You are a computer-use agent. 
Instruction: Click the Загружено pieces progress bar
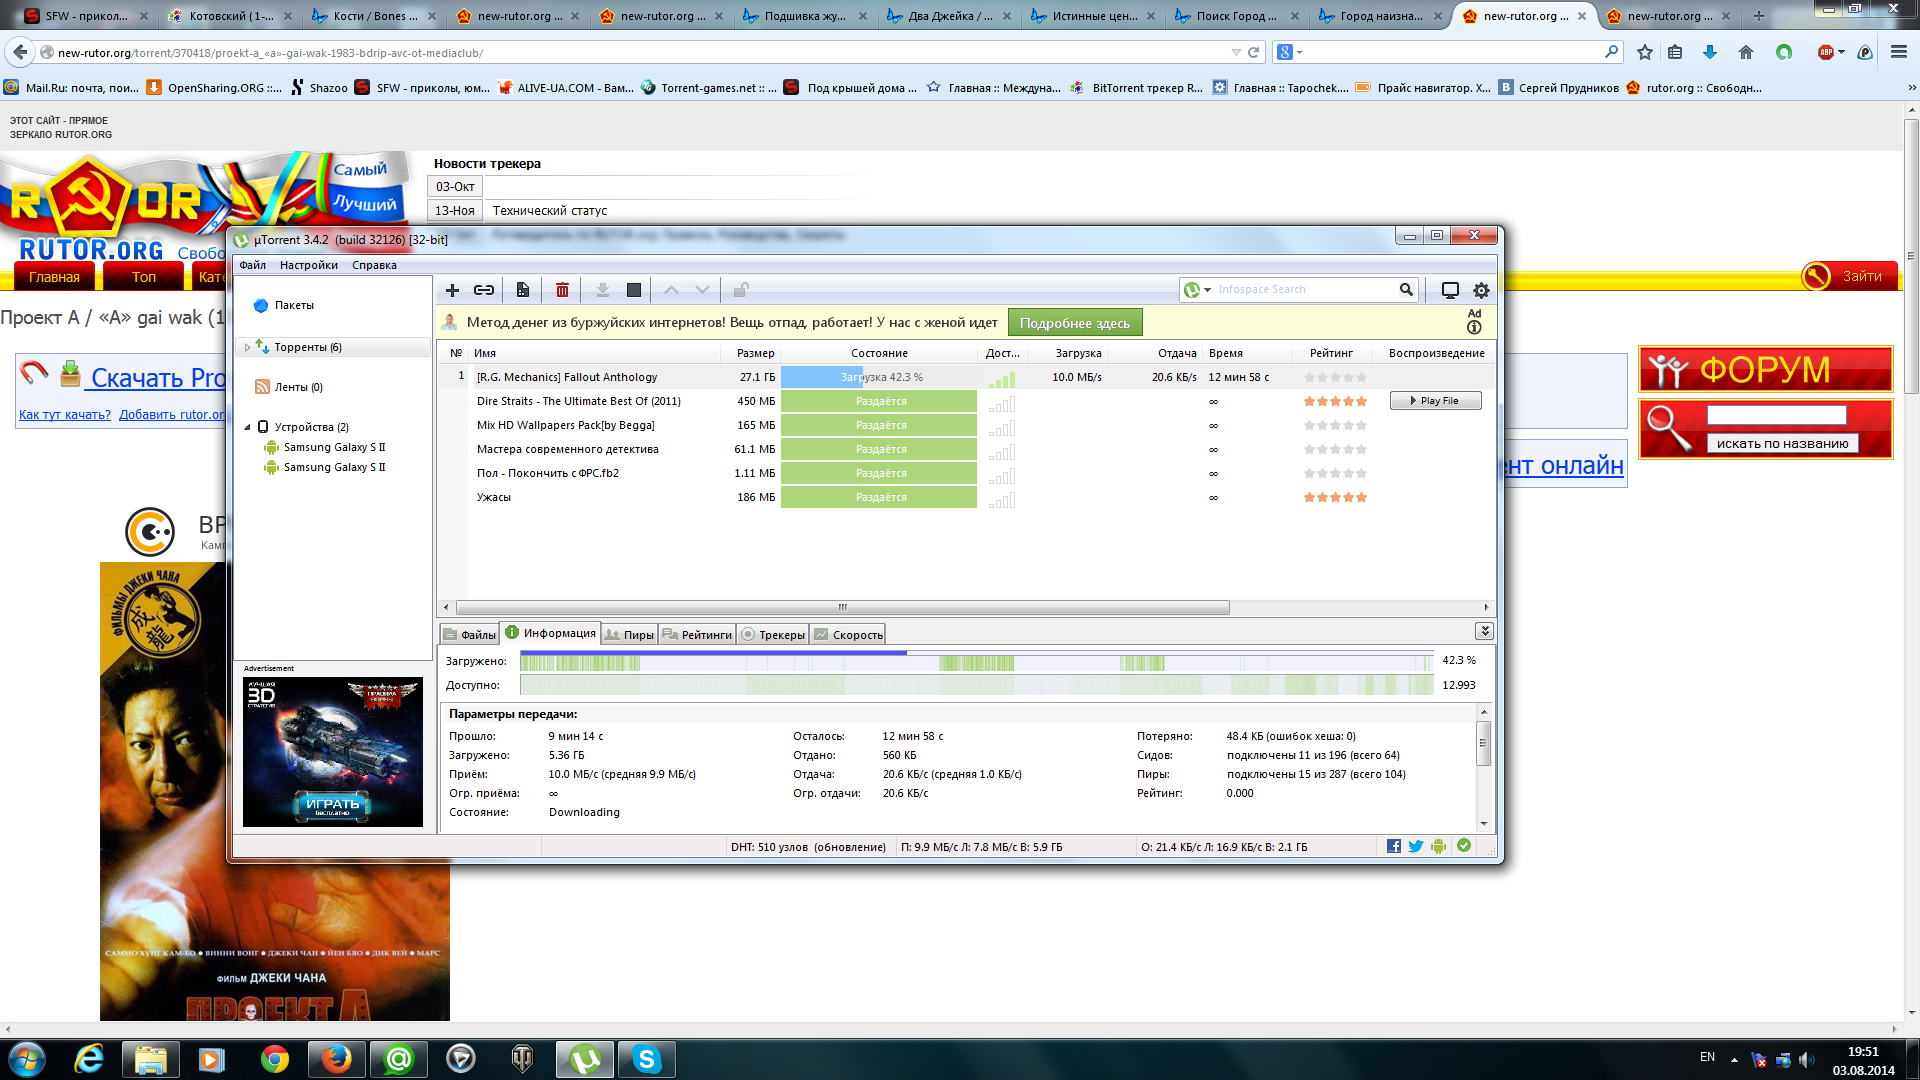[x=977, y=661]
